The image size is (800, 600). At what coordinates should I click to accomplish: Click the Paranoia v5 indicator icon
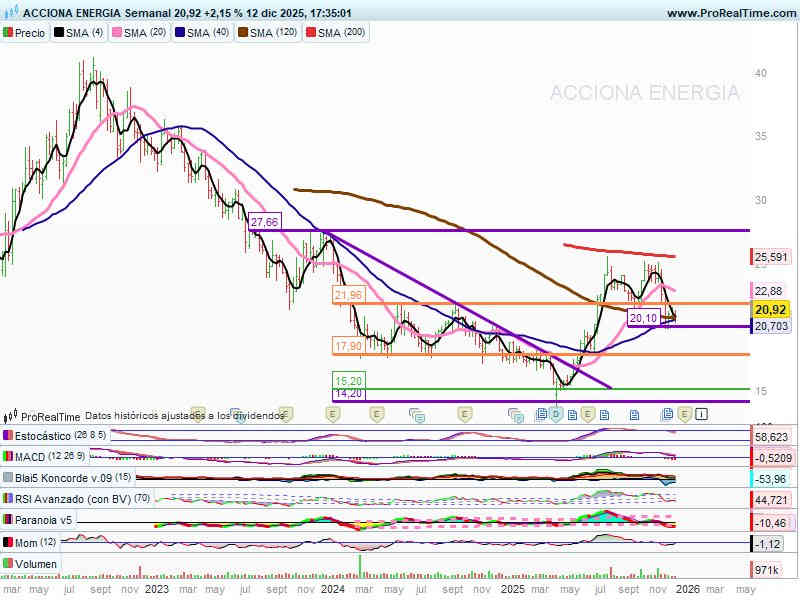click(x=8, y=520)
